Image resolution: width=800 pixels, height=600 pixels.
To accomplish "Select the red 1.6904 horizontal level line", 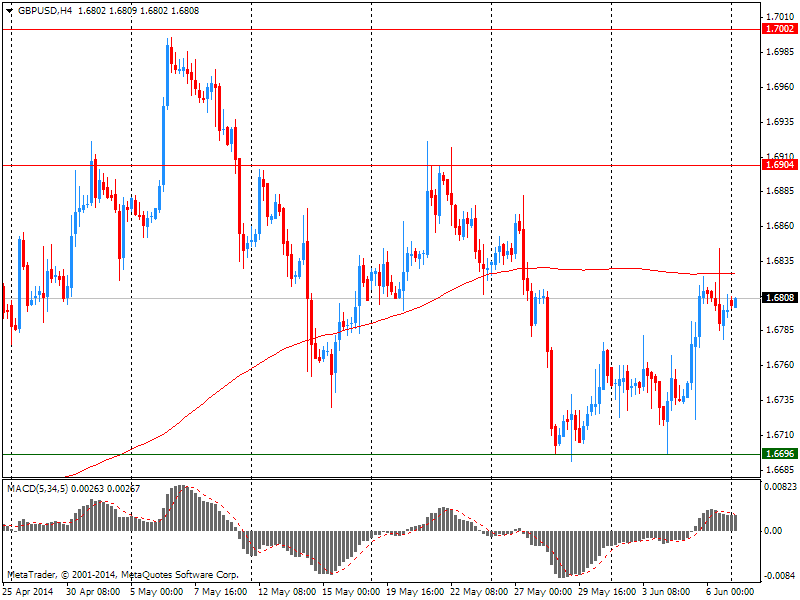I will 381,165.
